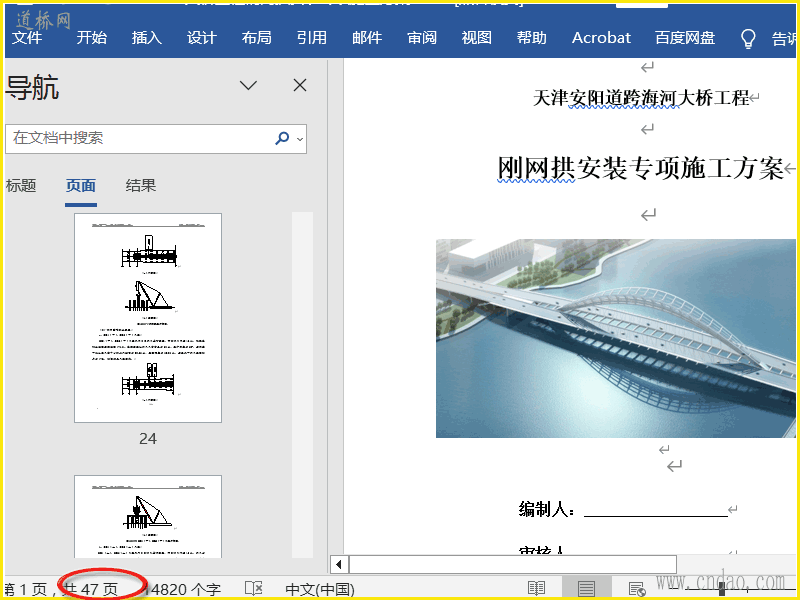
Task: Close the navigation pane
Action: pyautogui.click(x=300, y=86)
